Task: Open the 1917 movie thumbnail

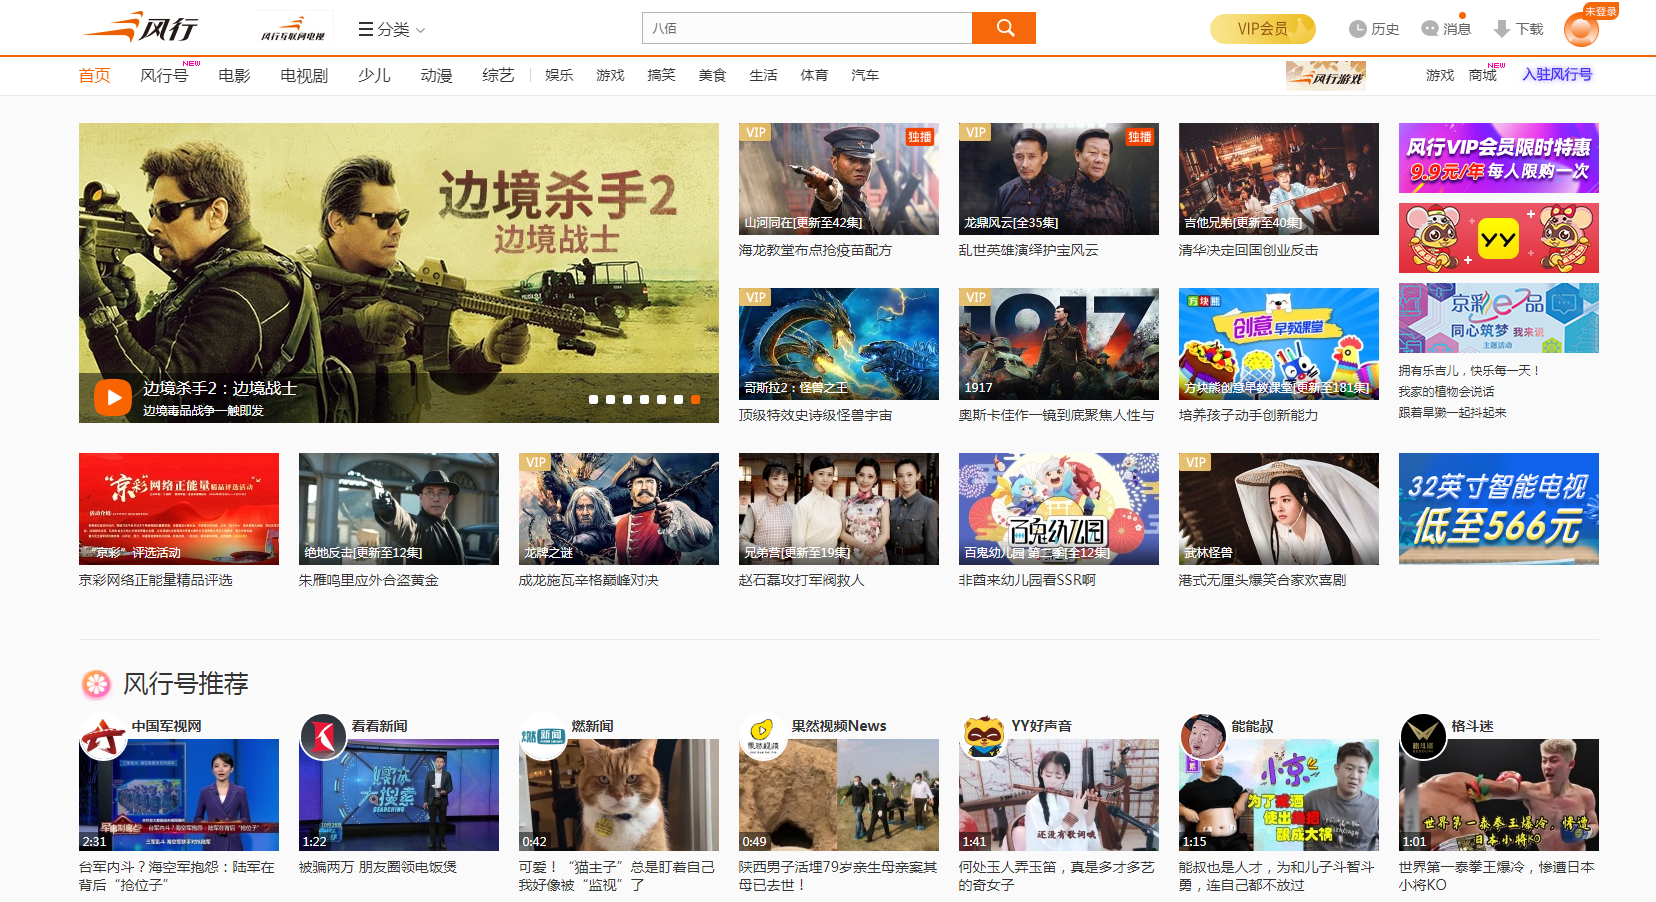Action: pyautogui.click(x=1058, y=343)
